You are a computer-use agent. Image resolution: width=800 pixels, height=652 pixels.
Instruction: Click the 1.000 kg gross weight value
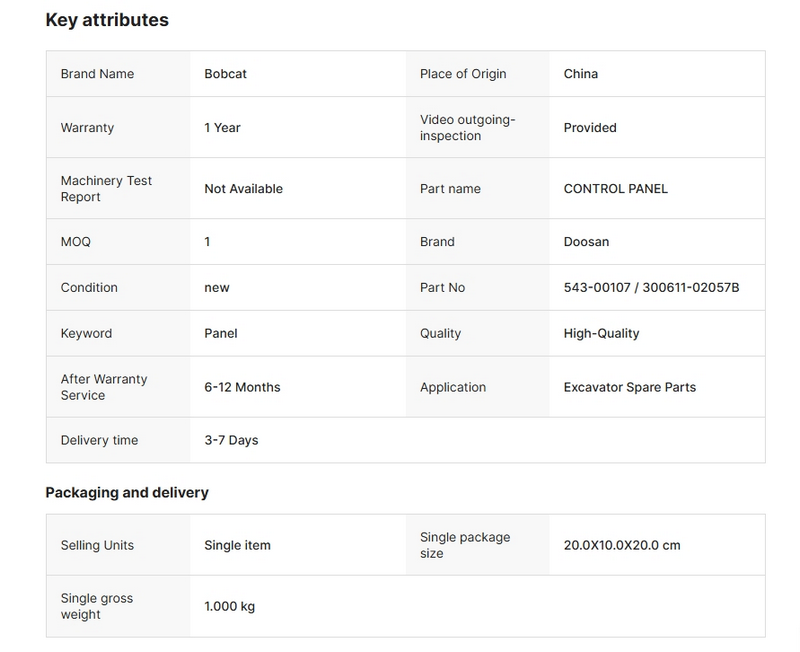(x=230, y=607)
